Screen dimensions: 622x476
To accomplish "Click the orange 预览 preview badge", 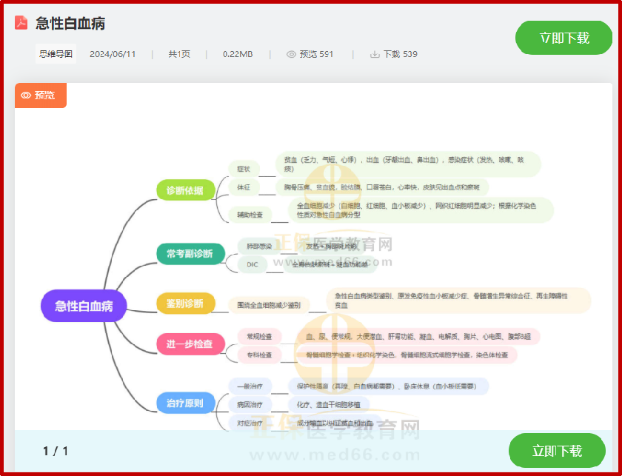I will [x=42, y=96].
